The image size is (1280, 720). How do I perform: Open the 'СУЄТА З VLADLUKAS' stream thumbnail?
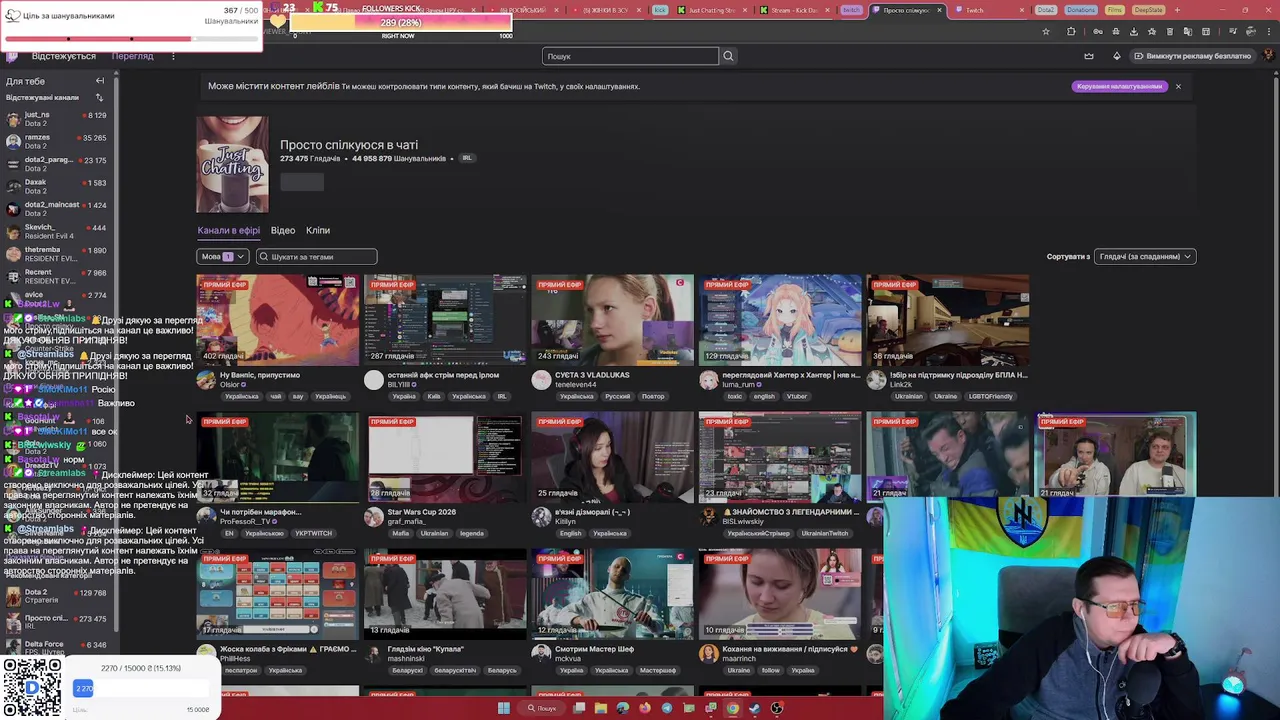tap(612, 320)
